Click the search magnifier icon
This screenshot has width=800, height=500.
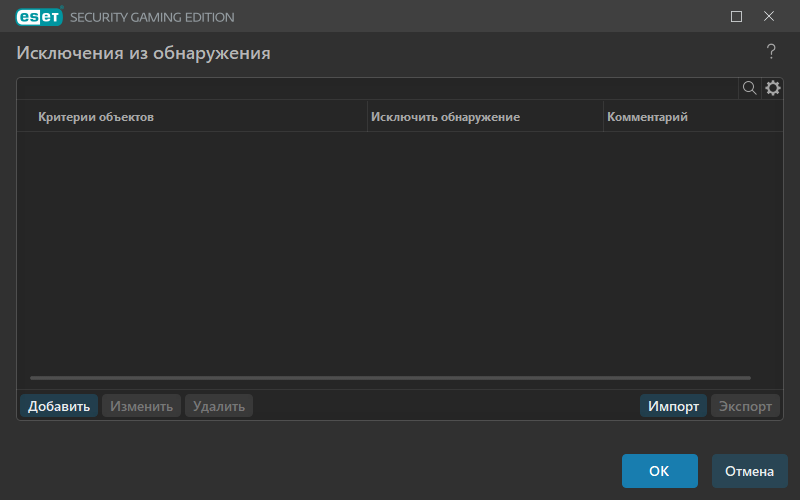(x=749, y=88)
